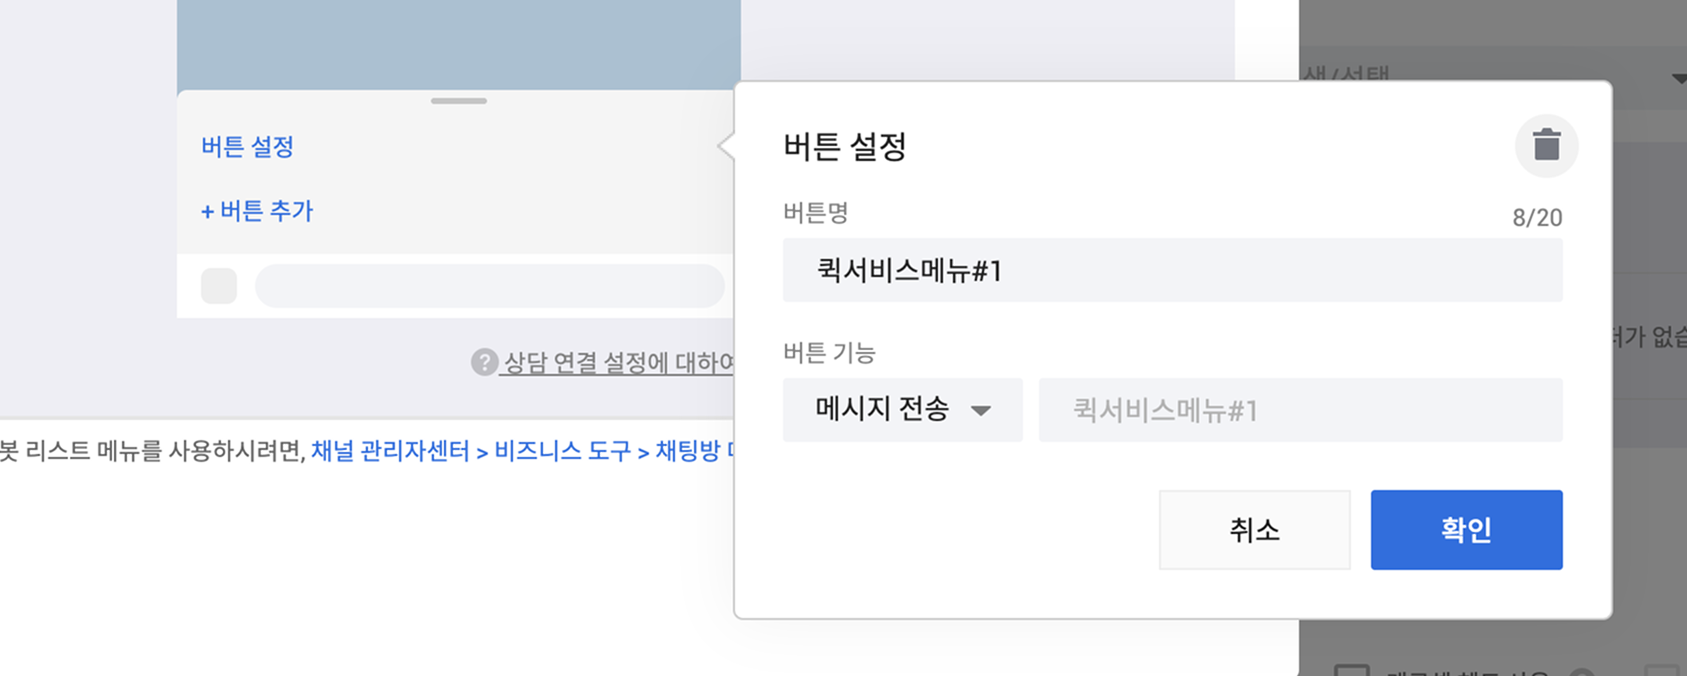Click the 버튼 기능 label
Viewport: 1687px width, 676px height.
(829, 353)
